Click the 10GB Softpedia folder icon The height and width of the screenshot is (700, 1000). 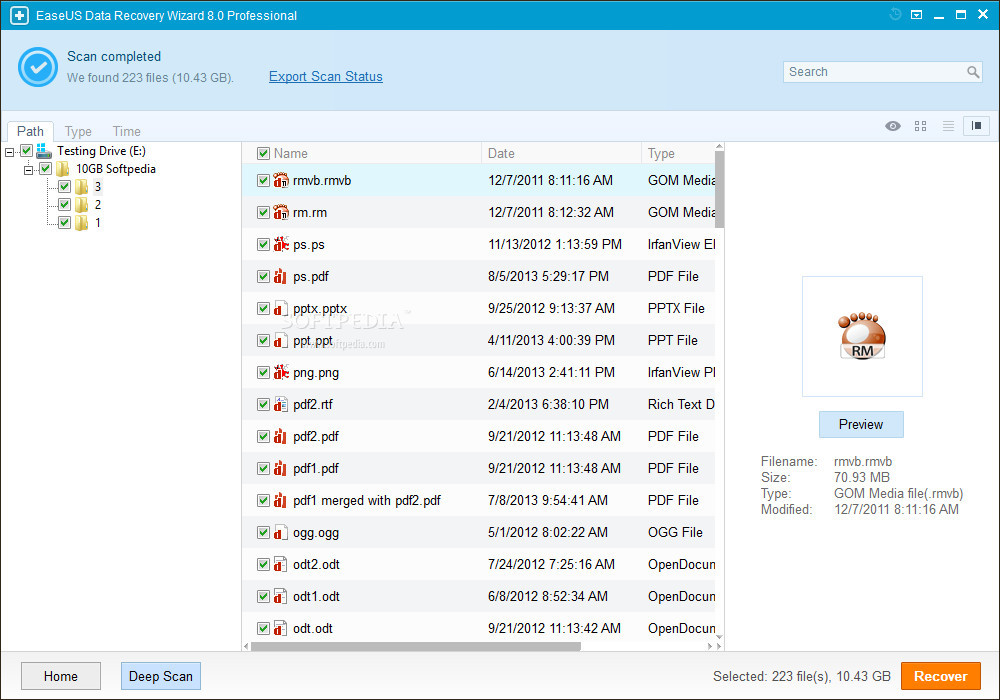coord(62,169)
